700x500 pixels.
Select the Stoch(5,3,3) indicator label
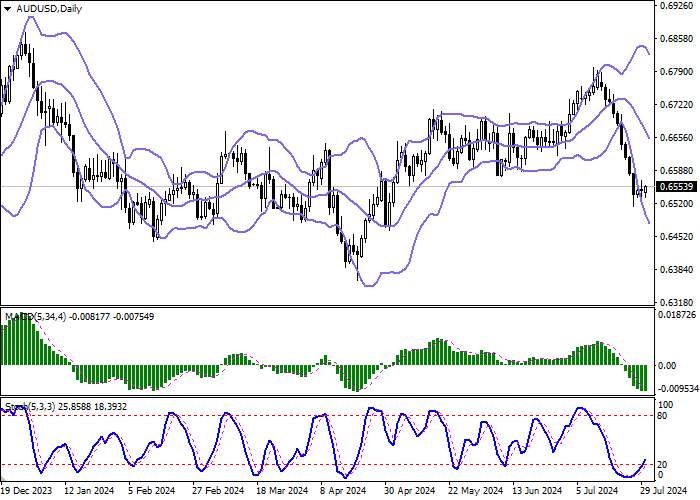(x=30, y=407)
